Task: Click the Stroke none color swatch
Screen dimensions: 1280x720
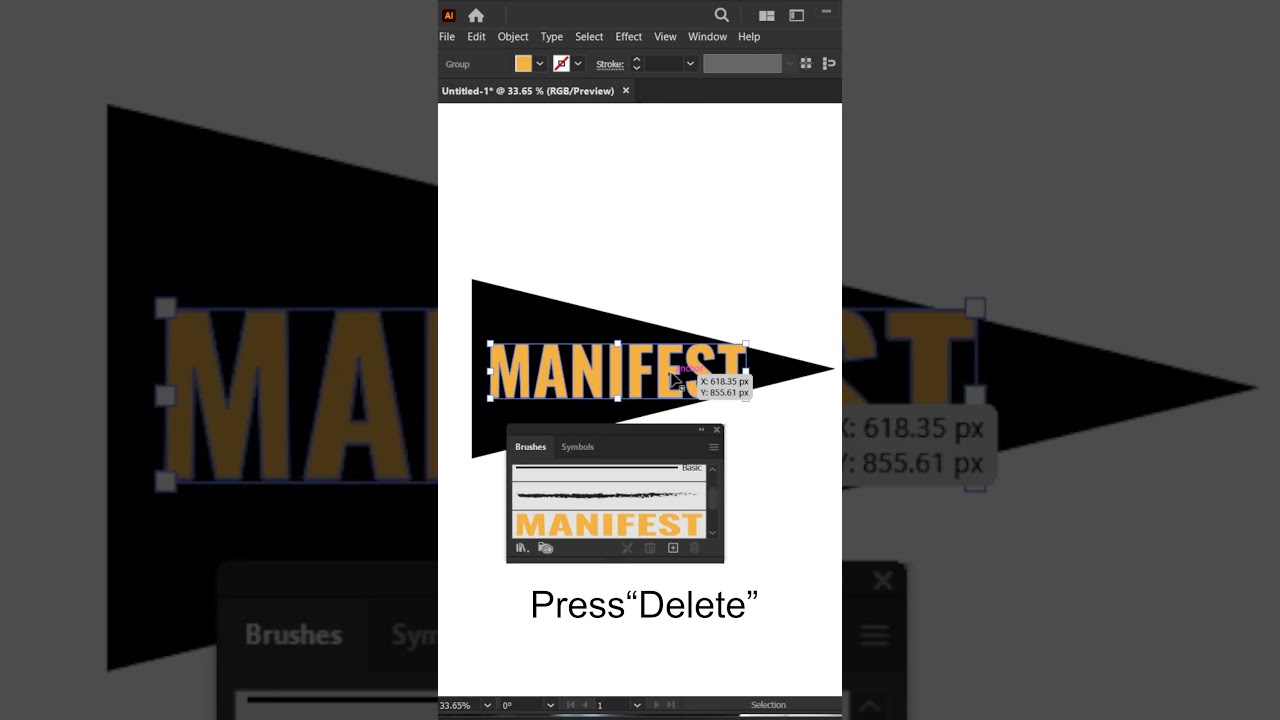Action: tap(561, 63)
